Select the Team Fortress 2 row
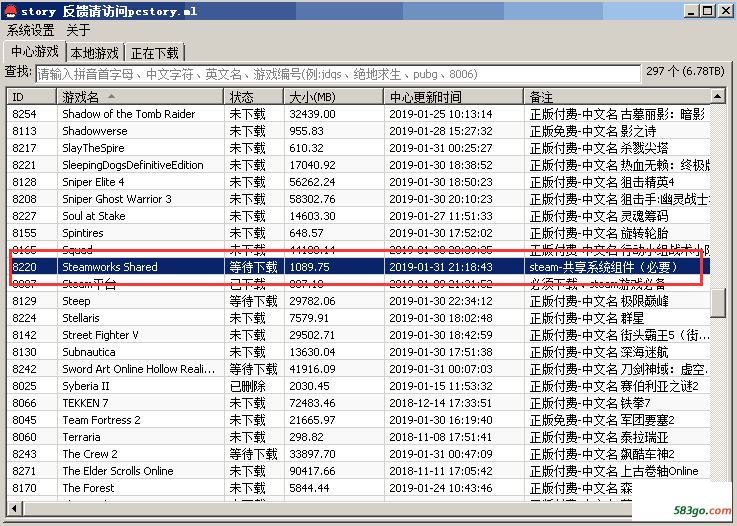Image resolution: width=737 pixels, height=526 pixels. [358, 420]
